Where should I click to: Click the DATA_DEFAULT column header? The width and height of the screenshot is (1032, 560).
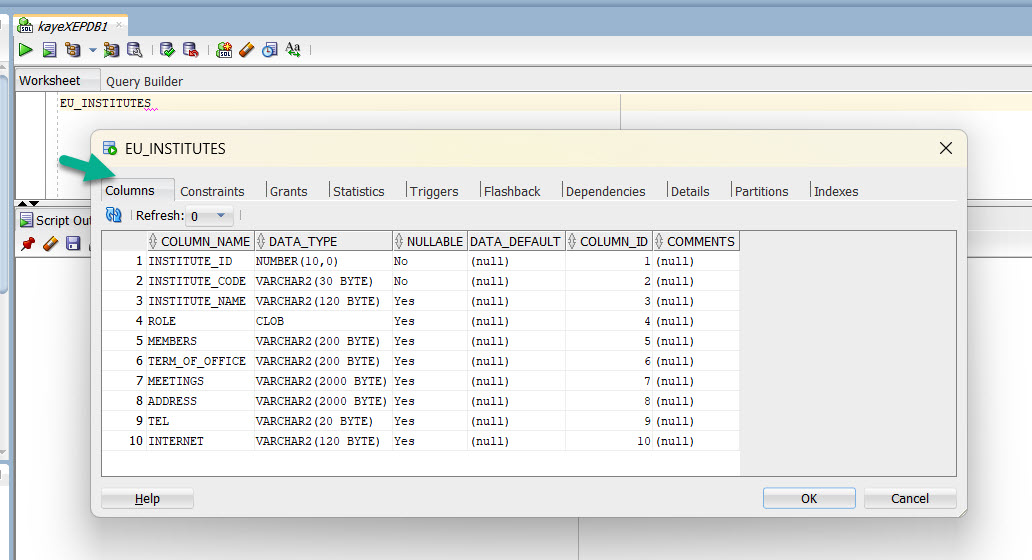(x=515, y=242)
